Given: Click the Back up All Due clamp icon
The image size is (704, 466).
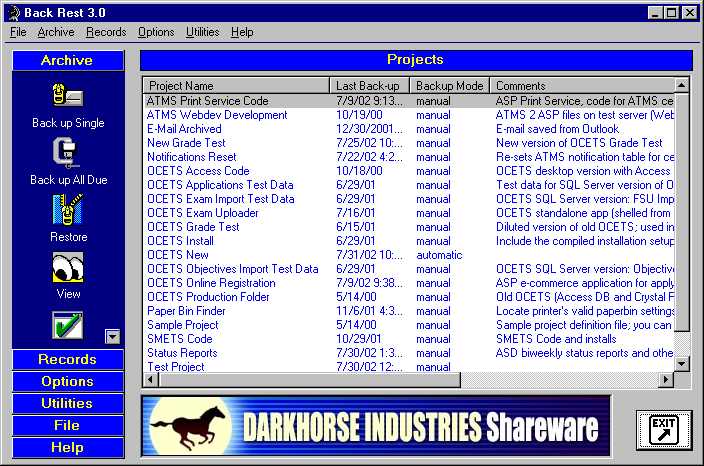Looking at the screenshot, I should [66, 152].
